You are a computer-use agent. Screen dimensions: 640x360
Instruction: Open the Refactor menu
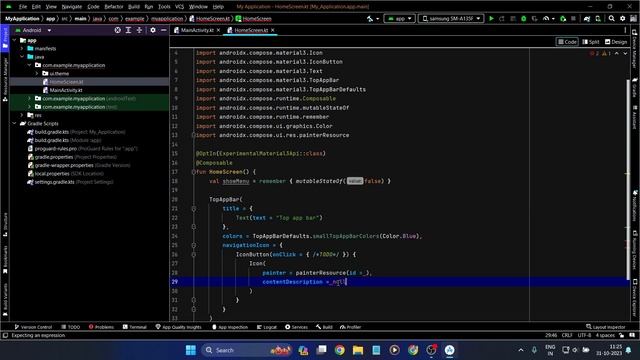click(113, 7)
